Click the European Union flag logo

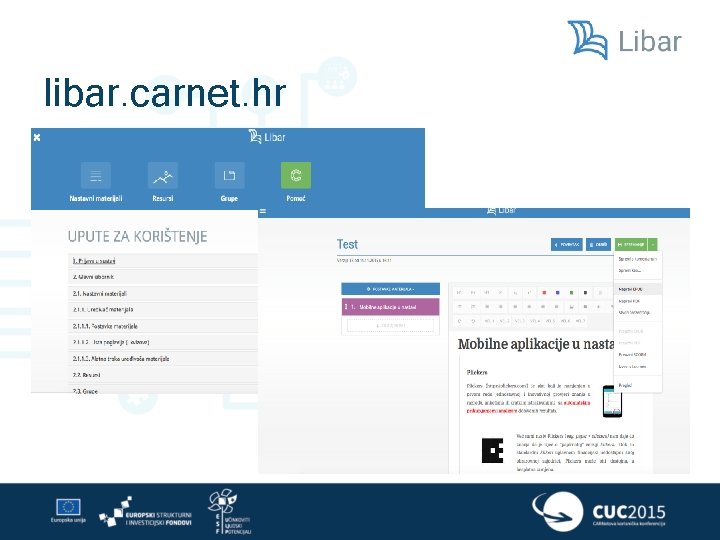[x=68, y=511]
